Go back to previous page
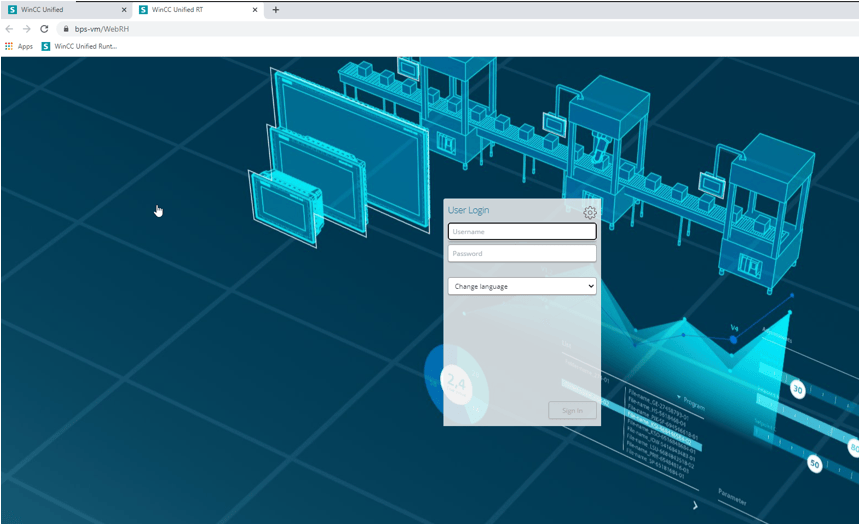Screen dimensions: 859x524 coord(9,29)
